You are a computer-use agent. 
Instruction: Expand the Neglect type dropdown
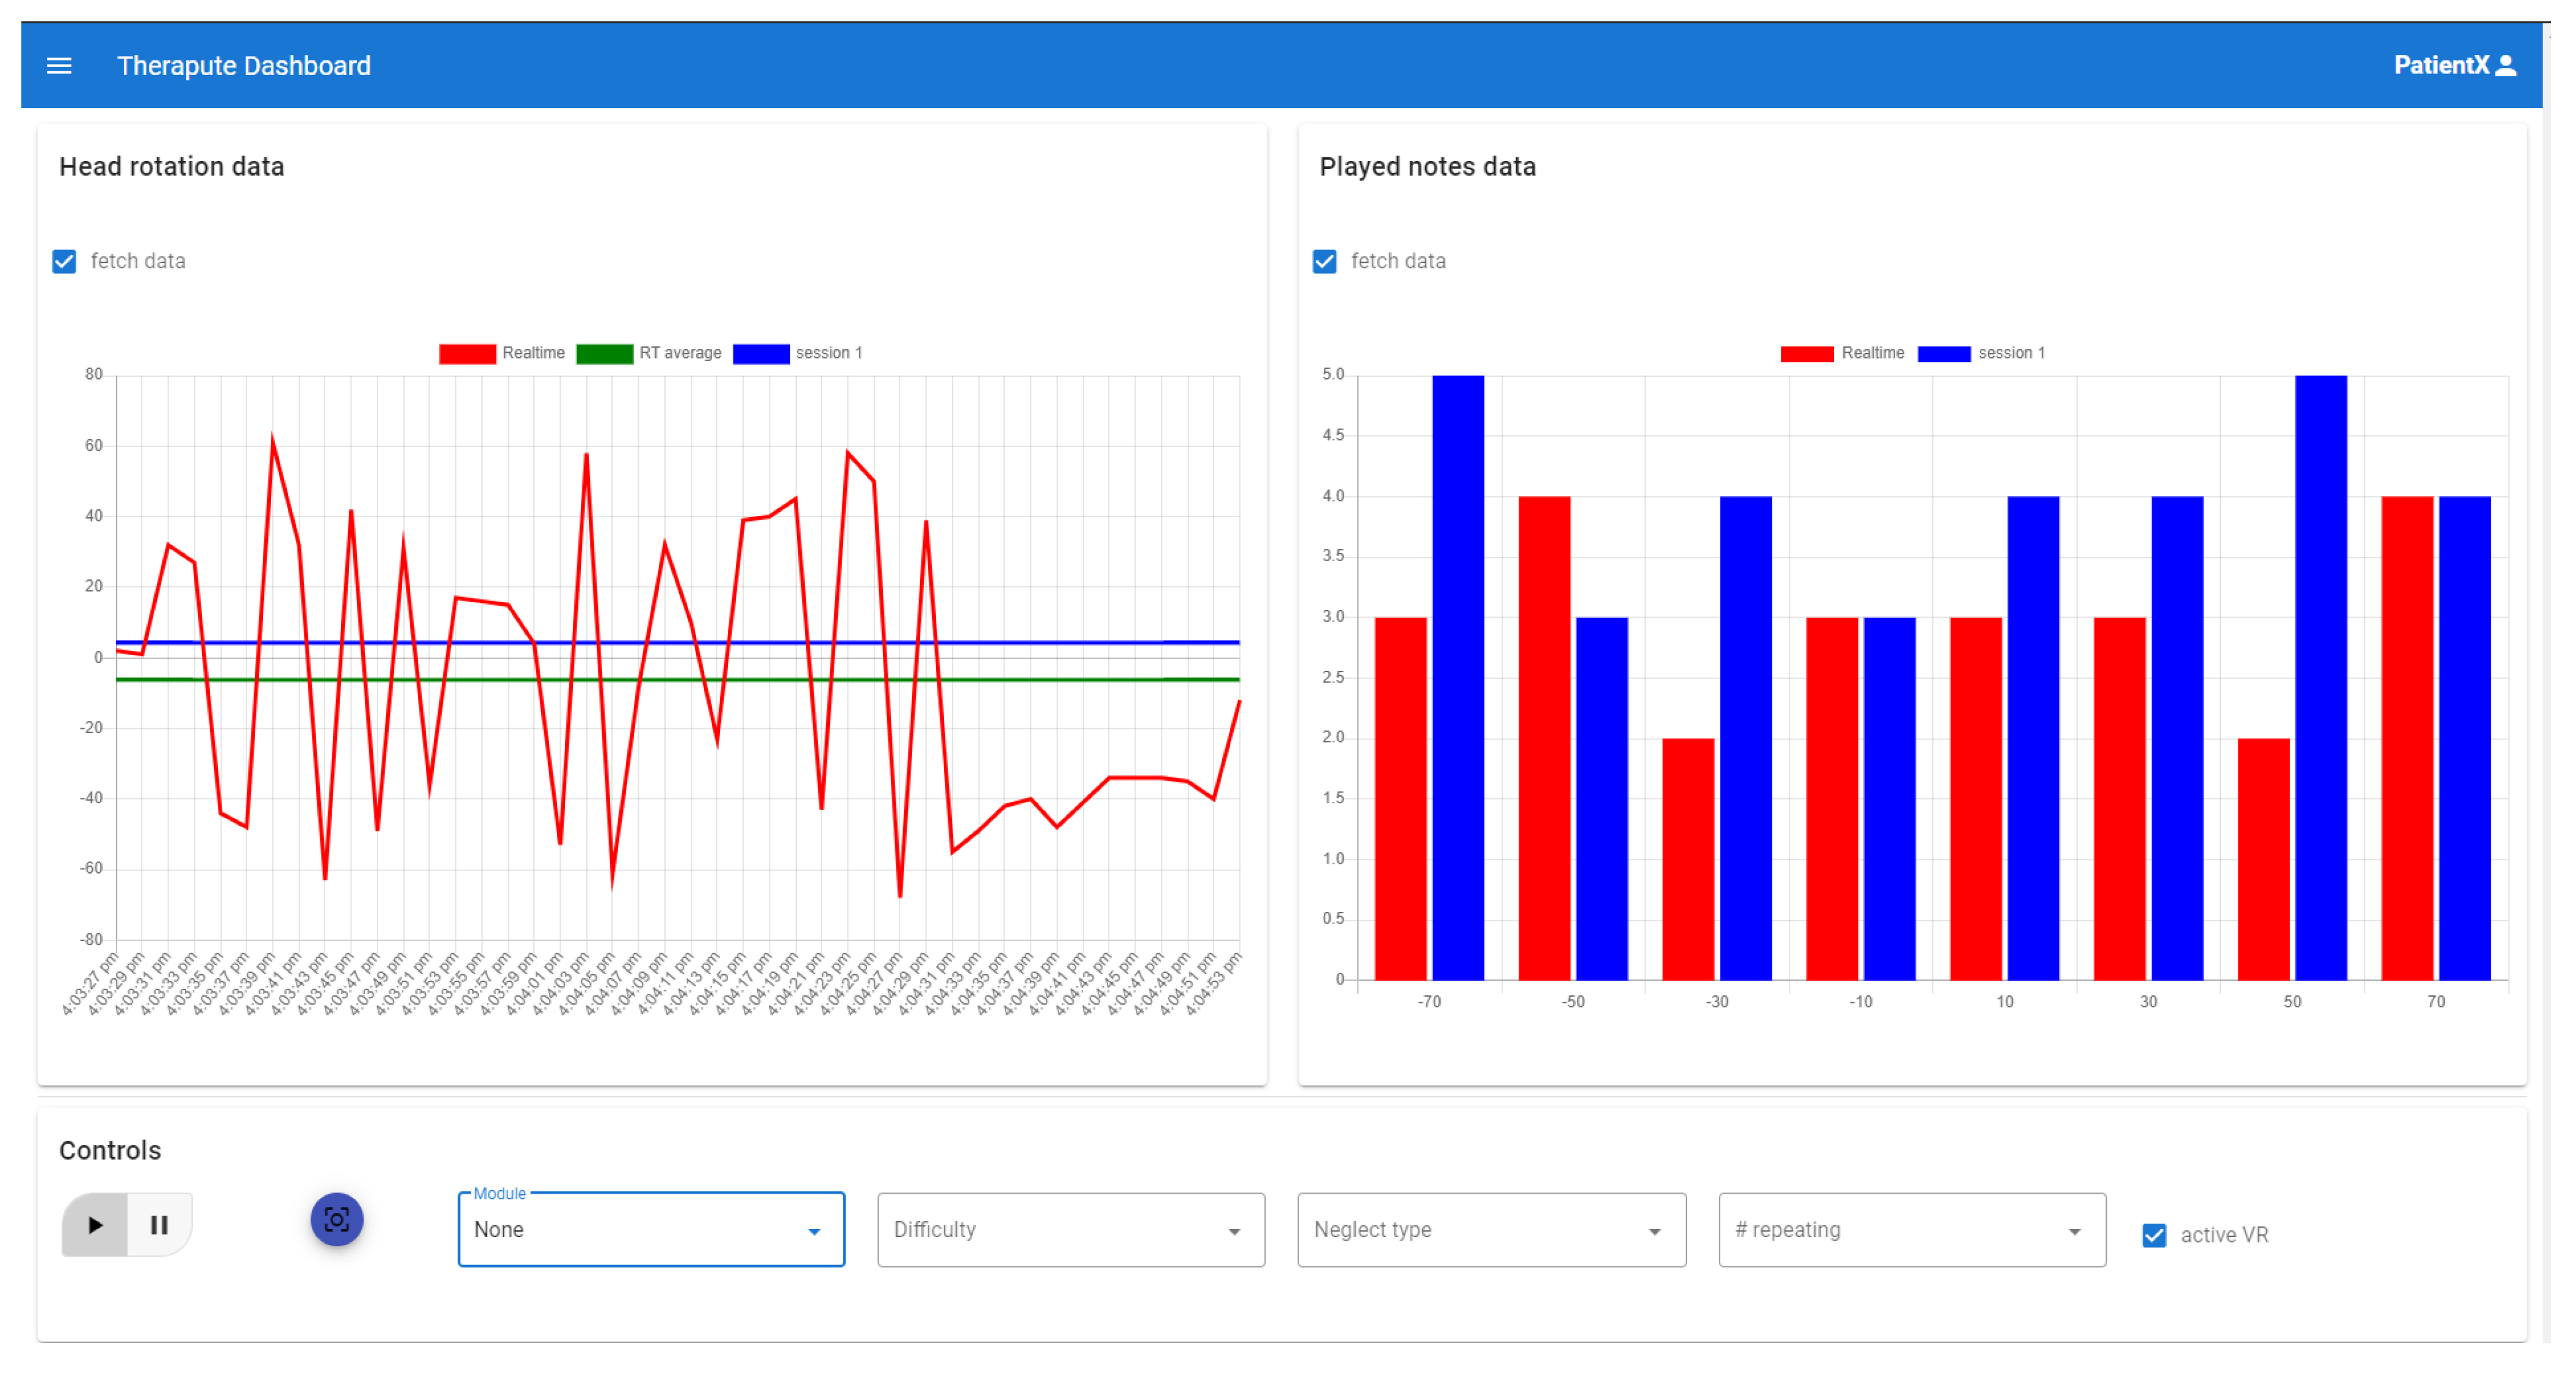tap(1491, 1229)
